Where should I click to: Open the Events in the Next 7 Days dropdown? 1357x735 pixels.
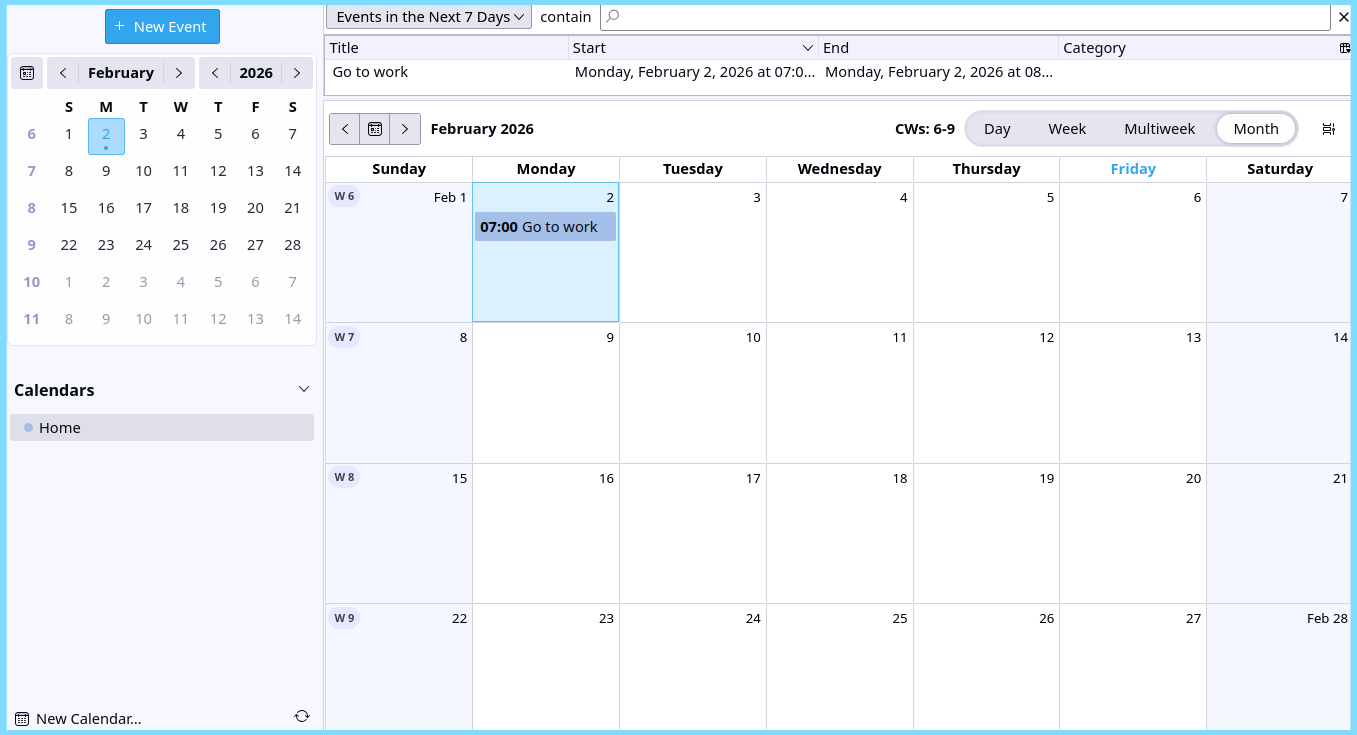[428, 16]
